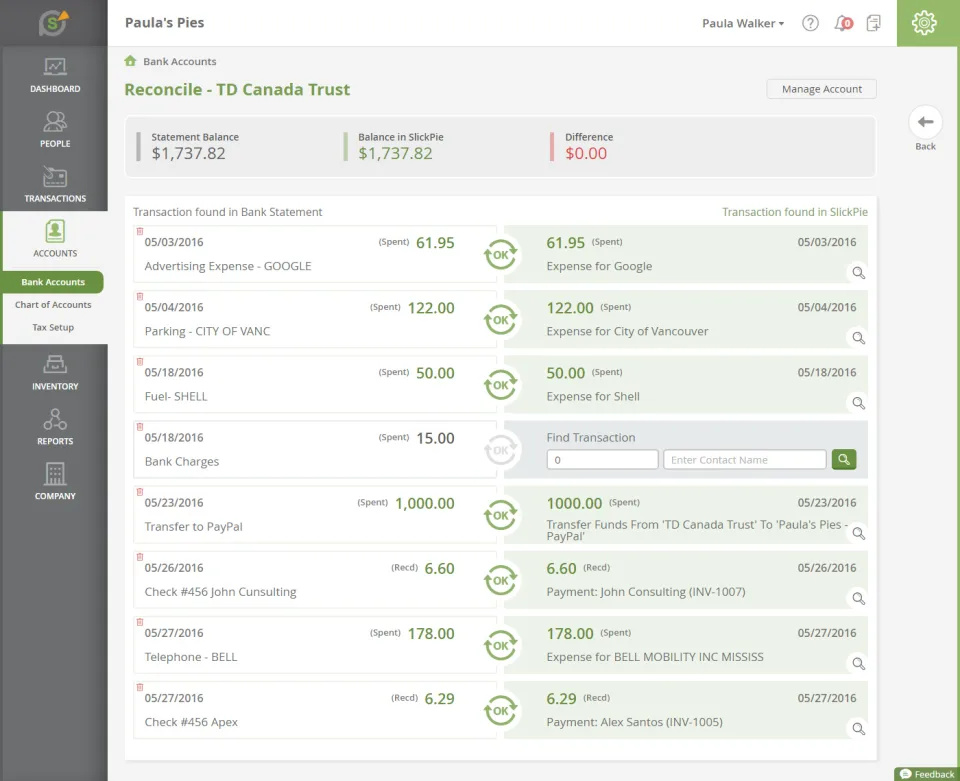Toggle OK match for Bank Charges row
Viewport: 960px width, 781px height.
click(x=500, y=450)
